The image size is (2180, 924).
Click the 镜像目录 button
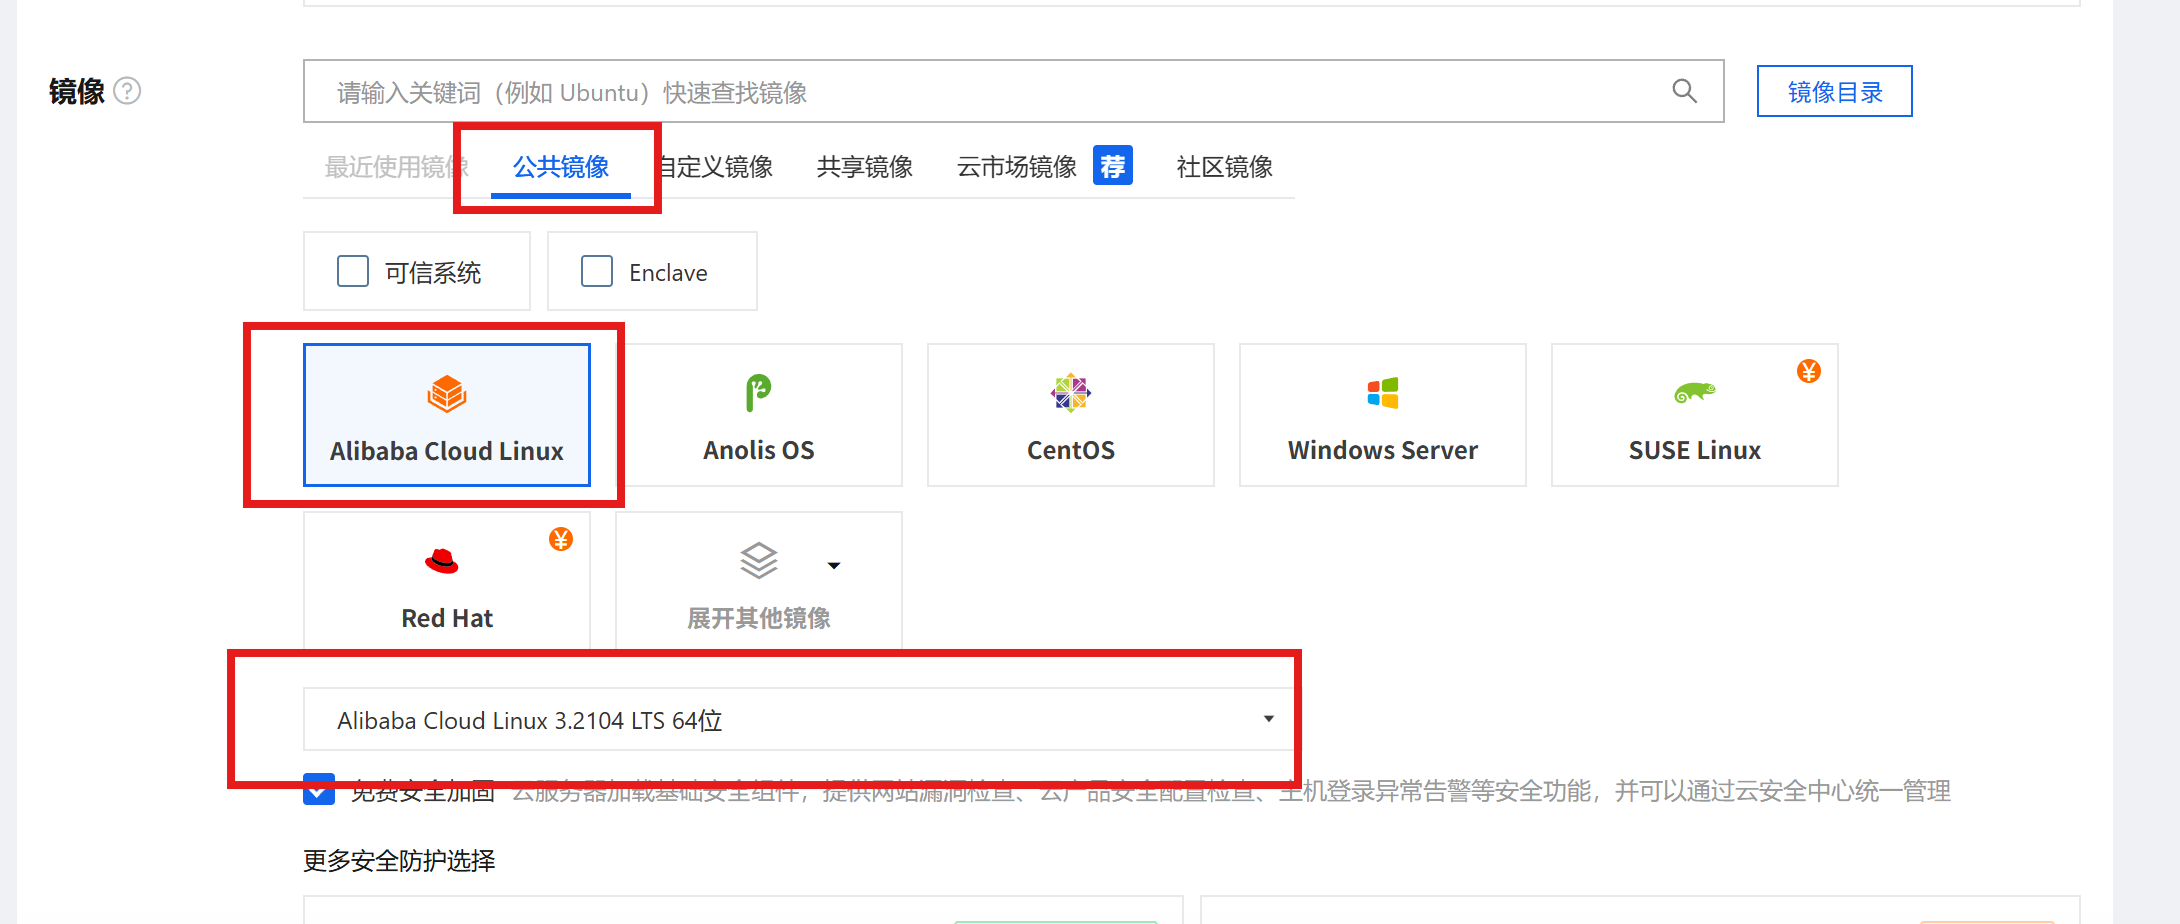(x=1835, y=91)
